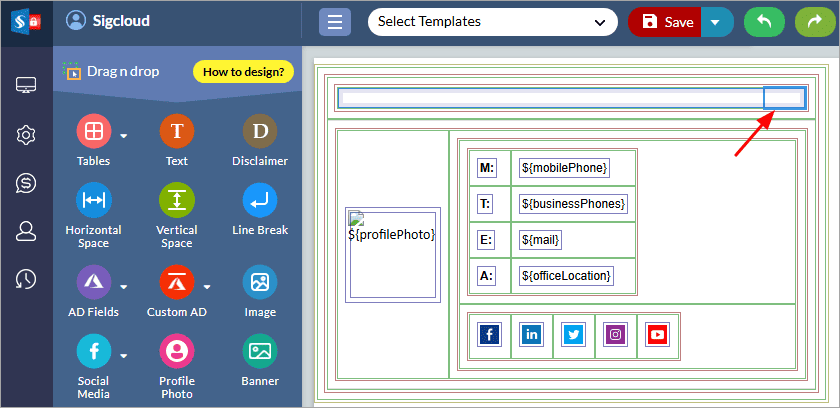Click the green undo arrow button
The height and width of the screenshot is (408, 840).
pyautogui.click(x=764, y=22)
